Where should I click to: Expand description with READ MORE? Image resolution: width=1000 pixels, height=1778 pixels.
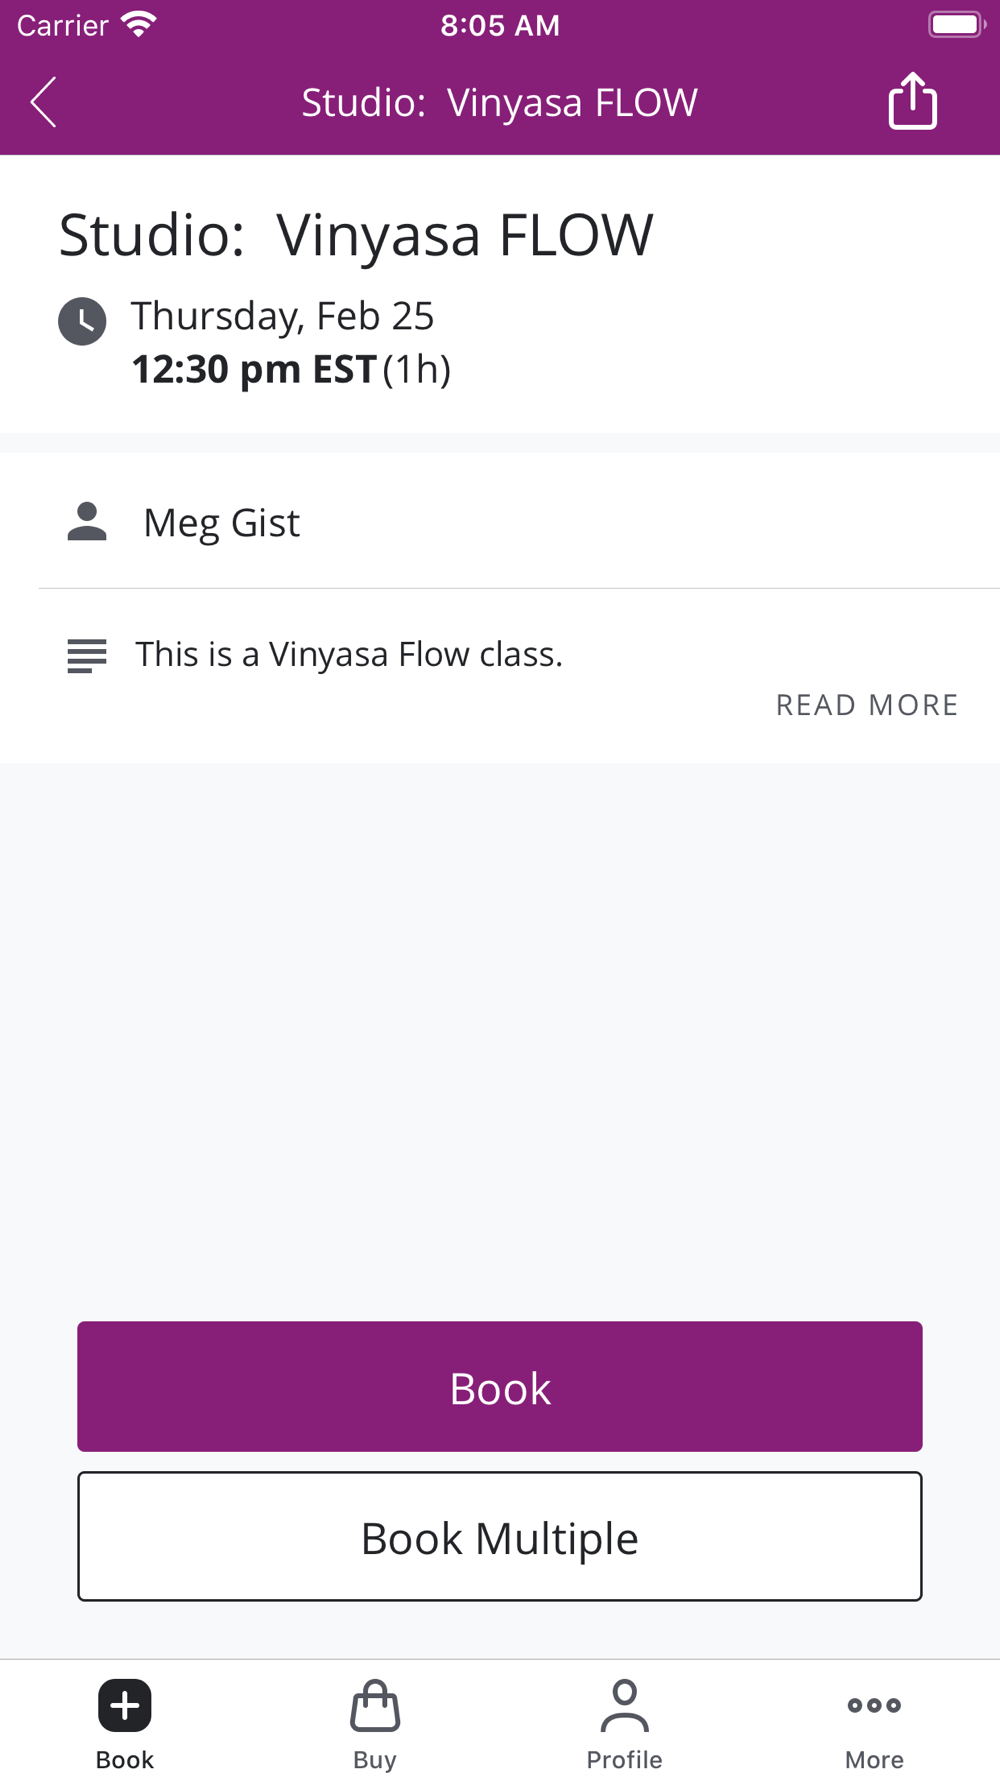(867, 705)
